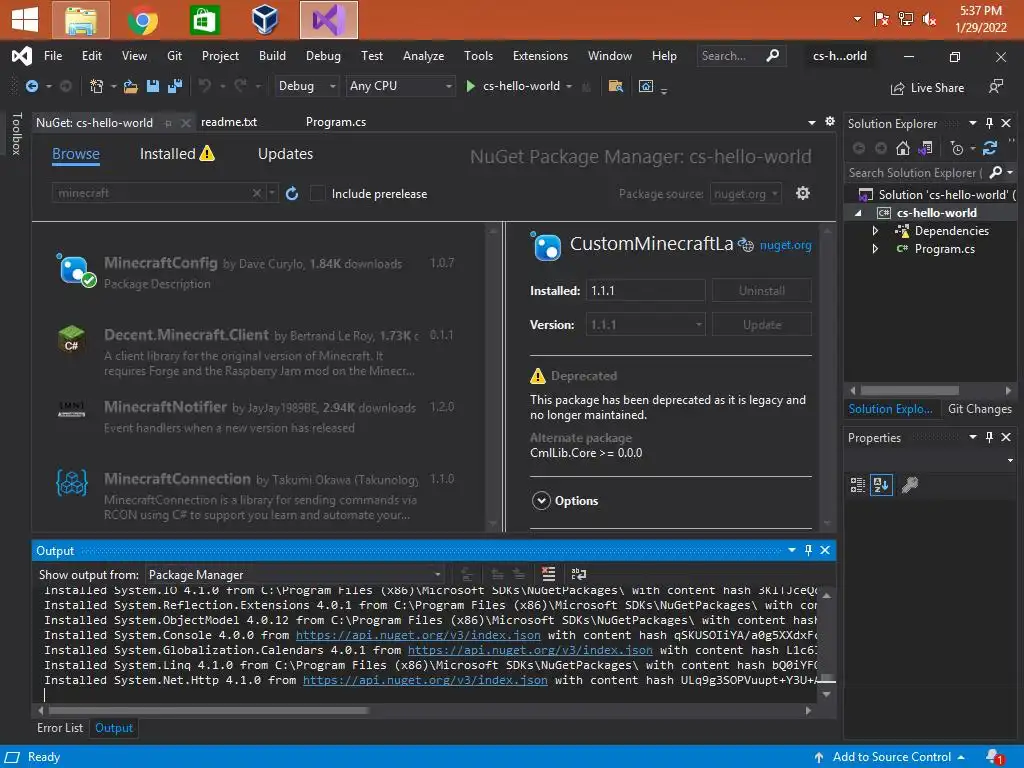
Task: Open the File menu
Action: (x=53, y=56)
